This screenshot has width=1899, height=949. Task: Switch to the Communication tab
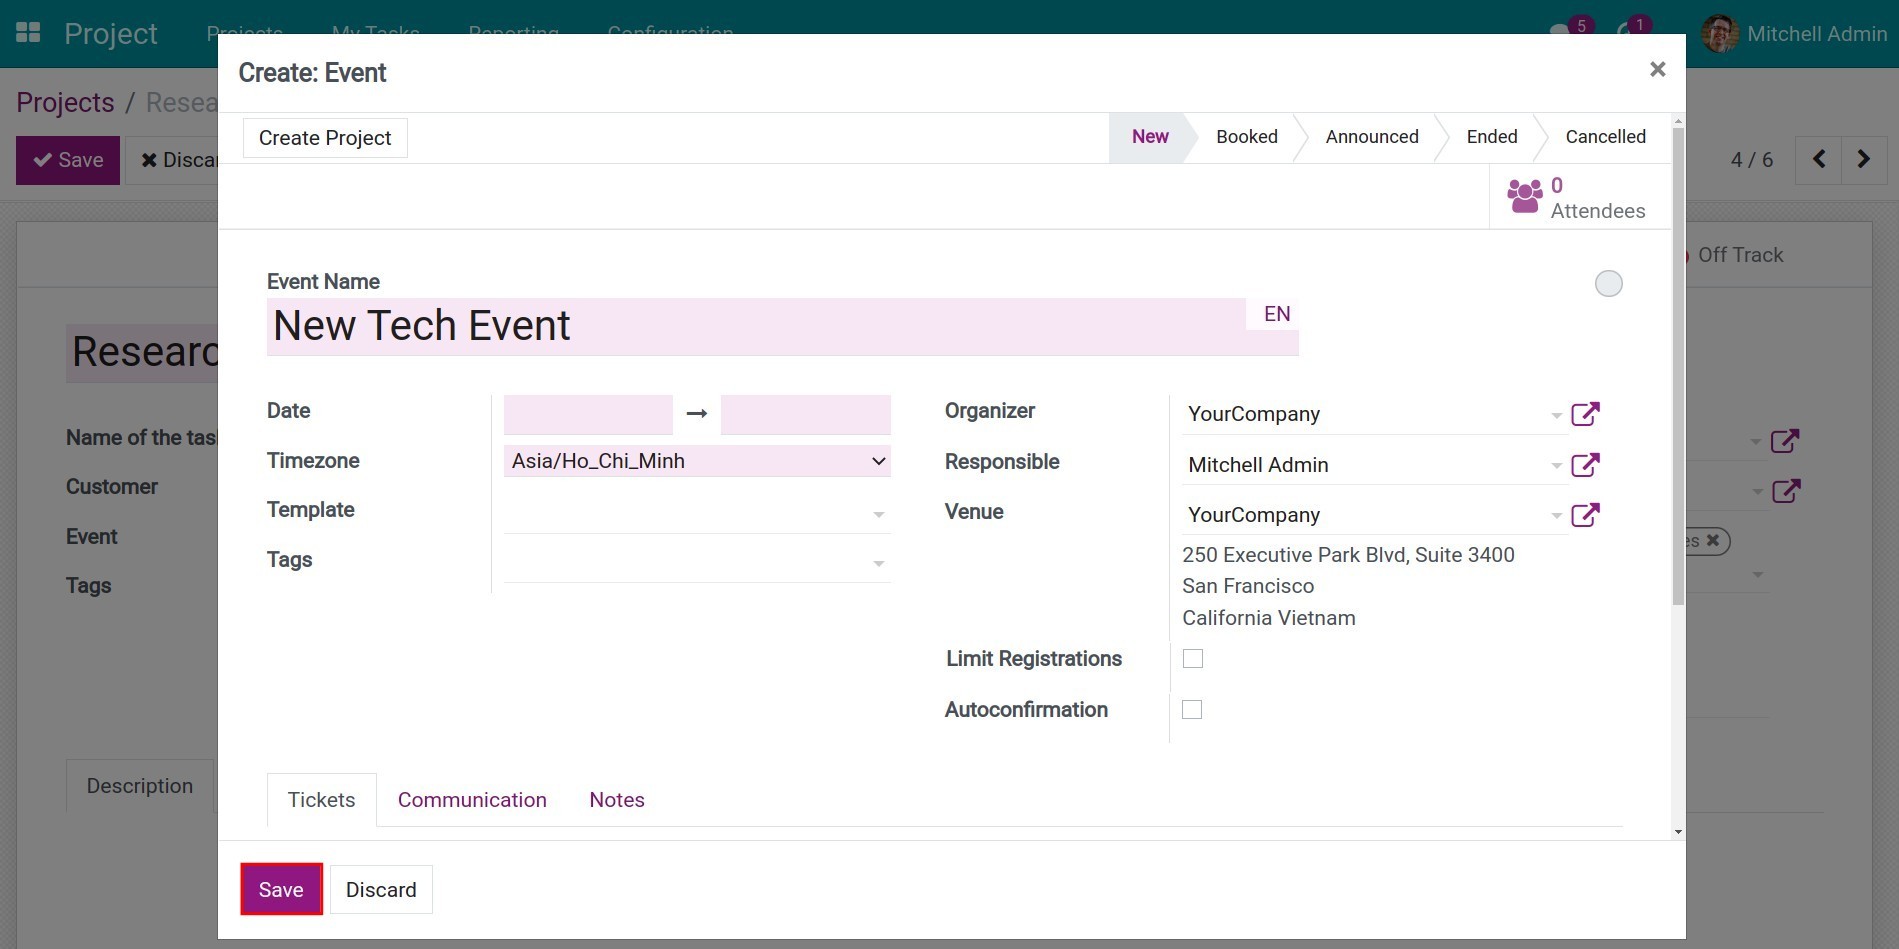click(x=472, y=799)
